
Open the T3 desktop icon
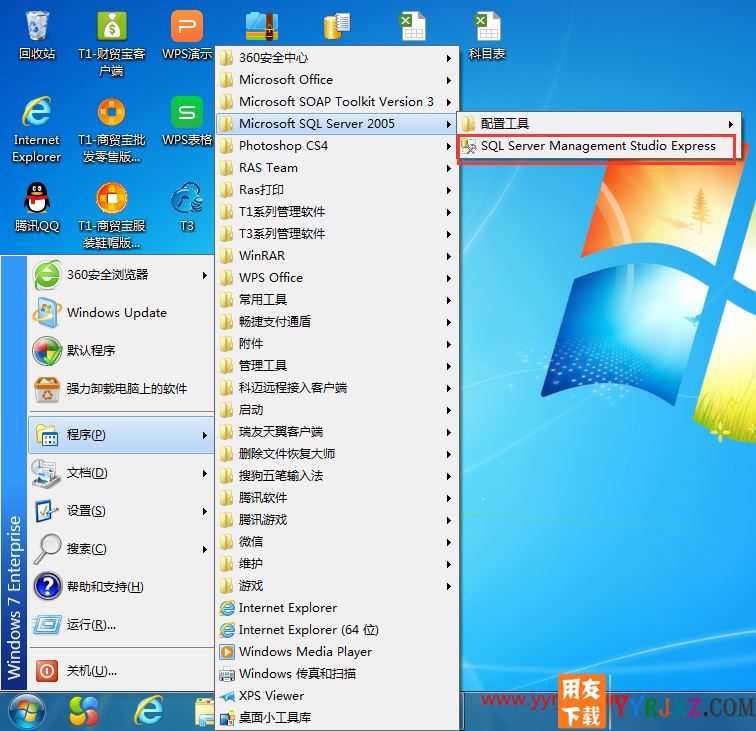(x=187, y=207)
